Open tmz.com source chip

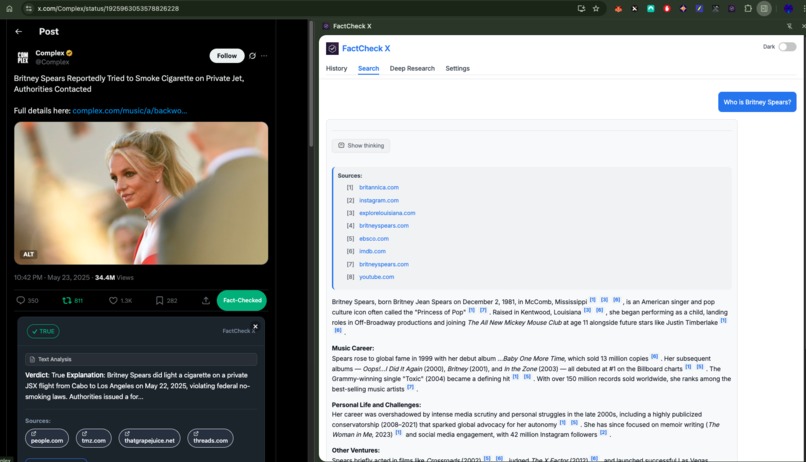tap(94, 438)
